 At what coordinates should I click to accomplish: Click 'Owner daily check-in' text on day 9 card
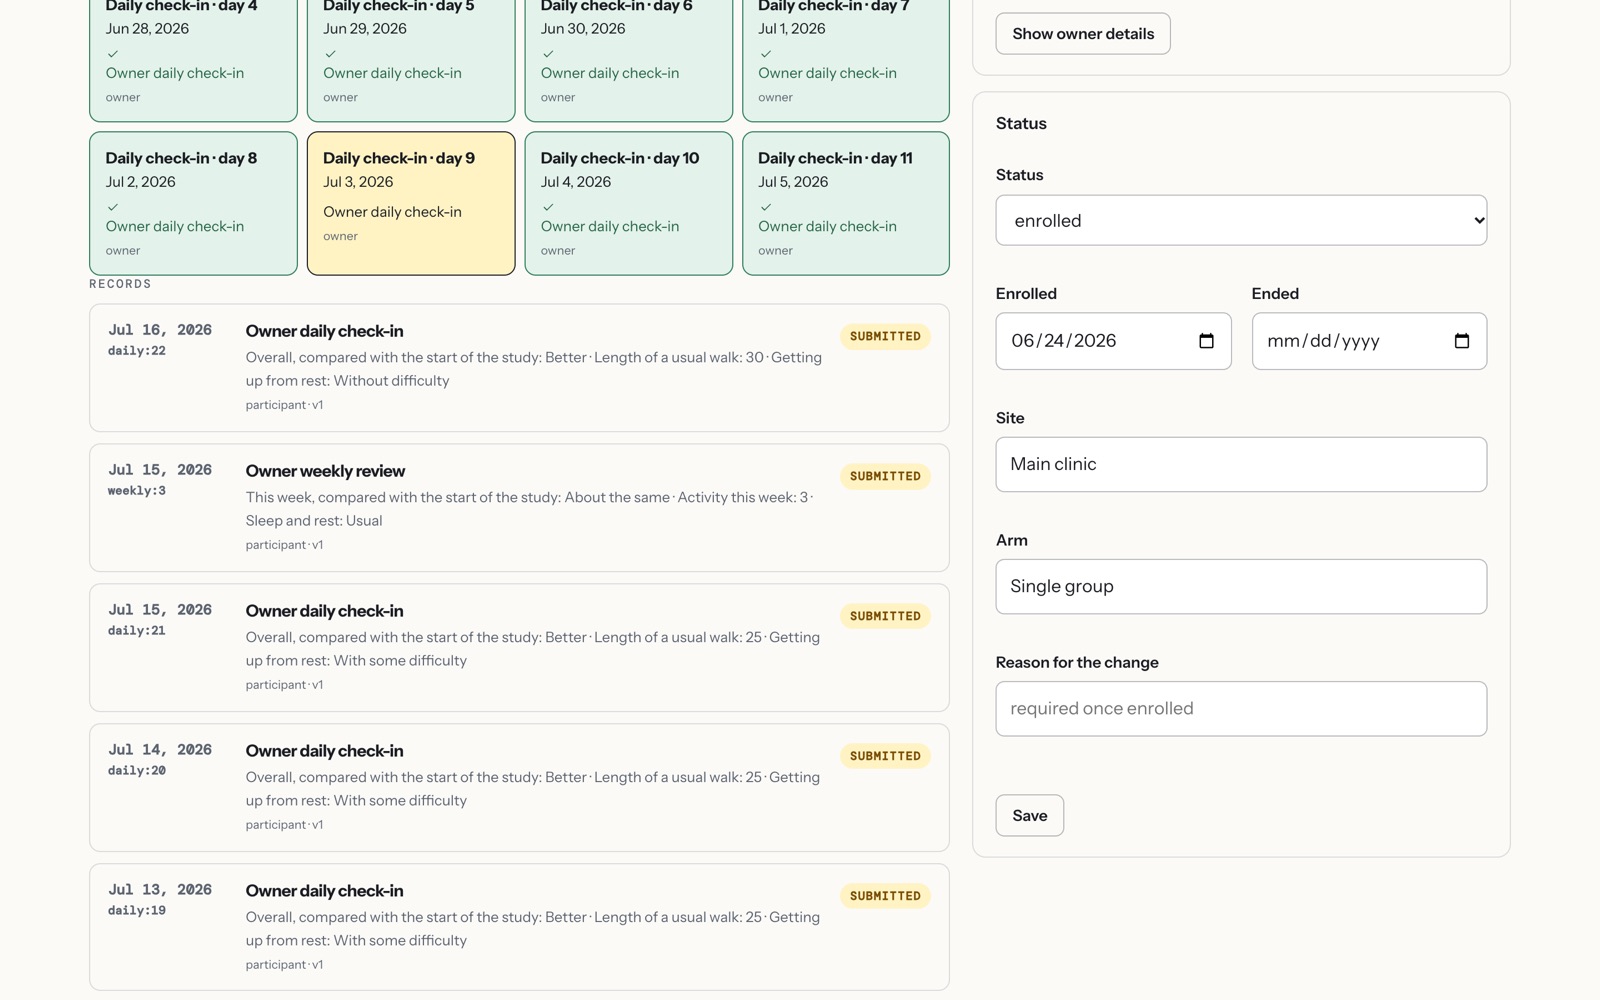pyautogui.click(x=392, y=212)
